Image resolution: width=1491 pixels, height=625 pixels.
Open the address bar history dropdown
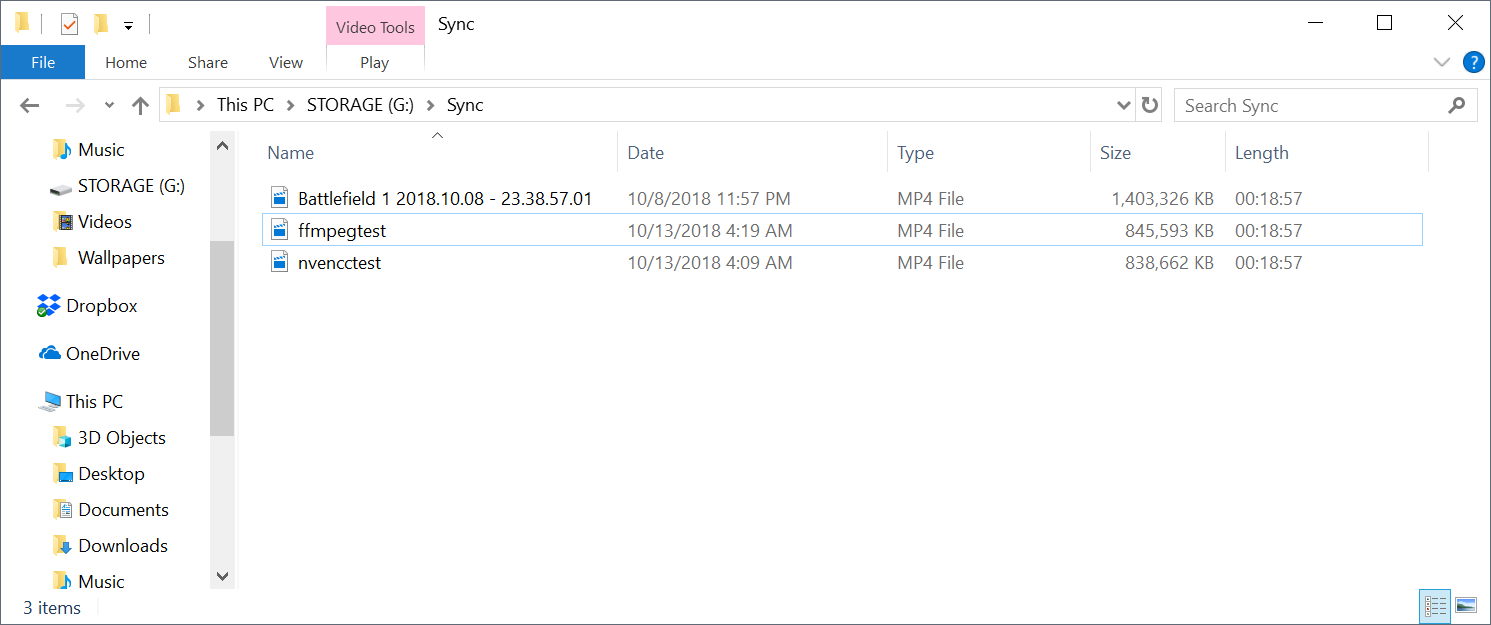tap(1123, 105)
